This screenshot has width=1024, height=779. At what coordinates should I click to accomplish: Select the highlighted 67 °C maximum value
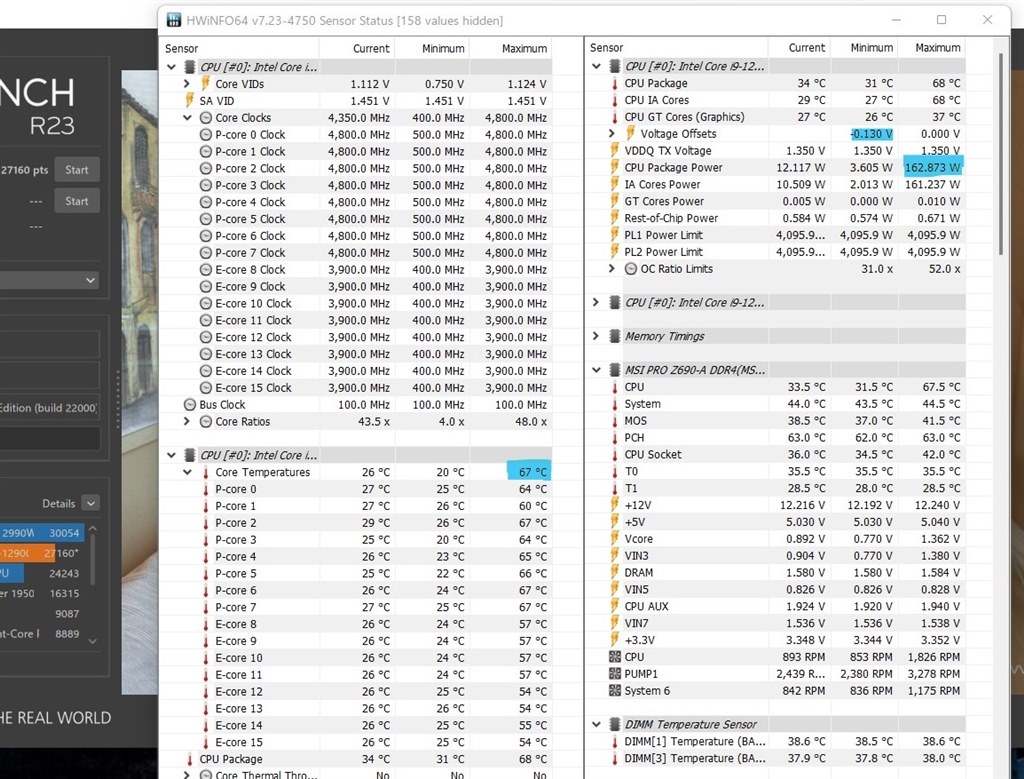tap(529, 471)
